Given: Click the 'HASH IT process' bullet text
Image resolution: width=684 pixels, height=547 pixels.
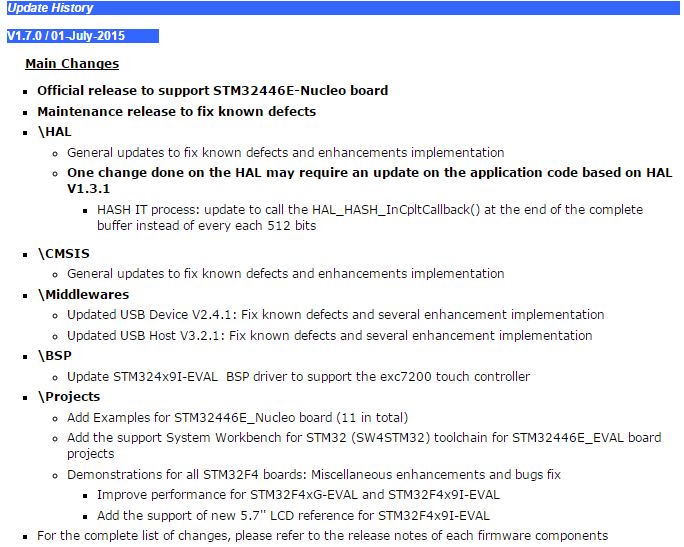Looking at the screenshot, I should tap(370, 218).
